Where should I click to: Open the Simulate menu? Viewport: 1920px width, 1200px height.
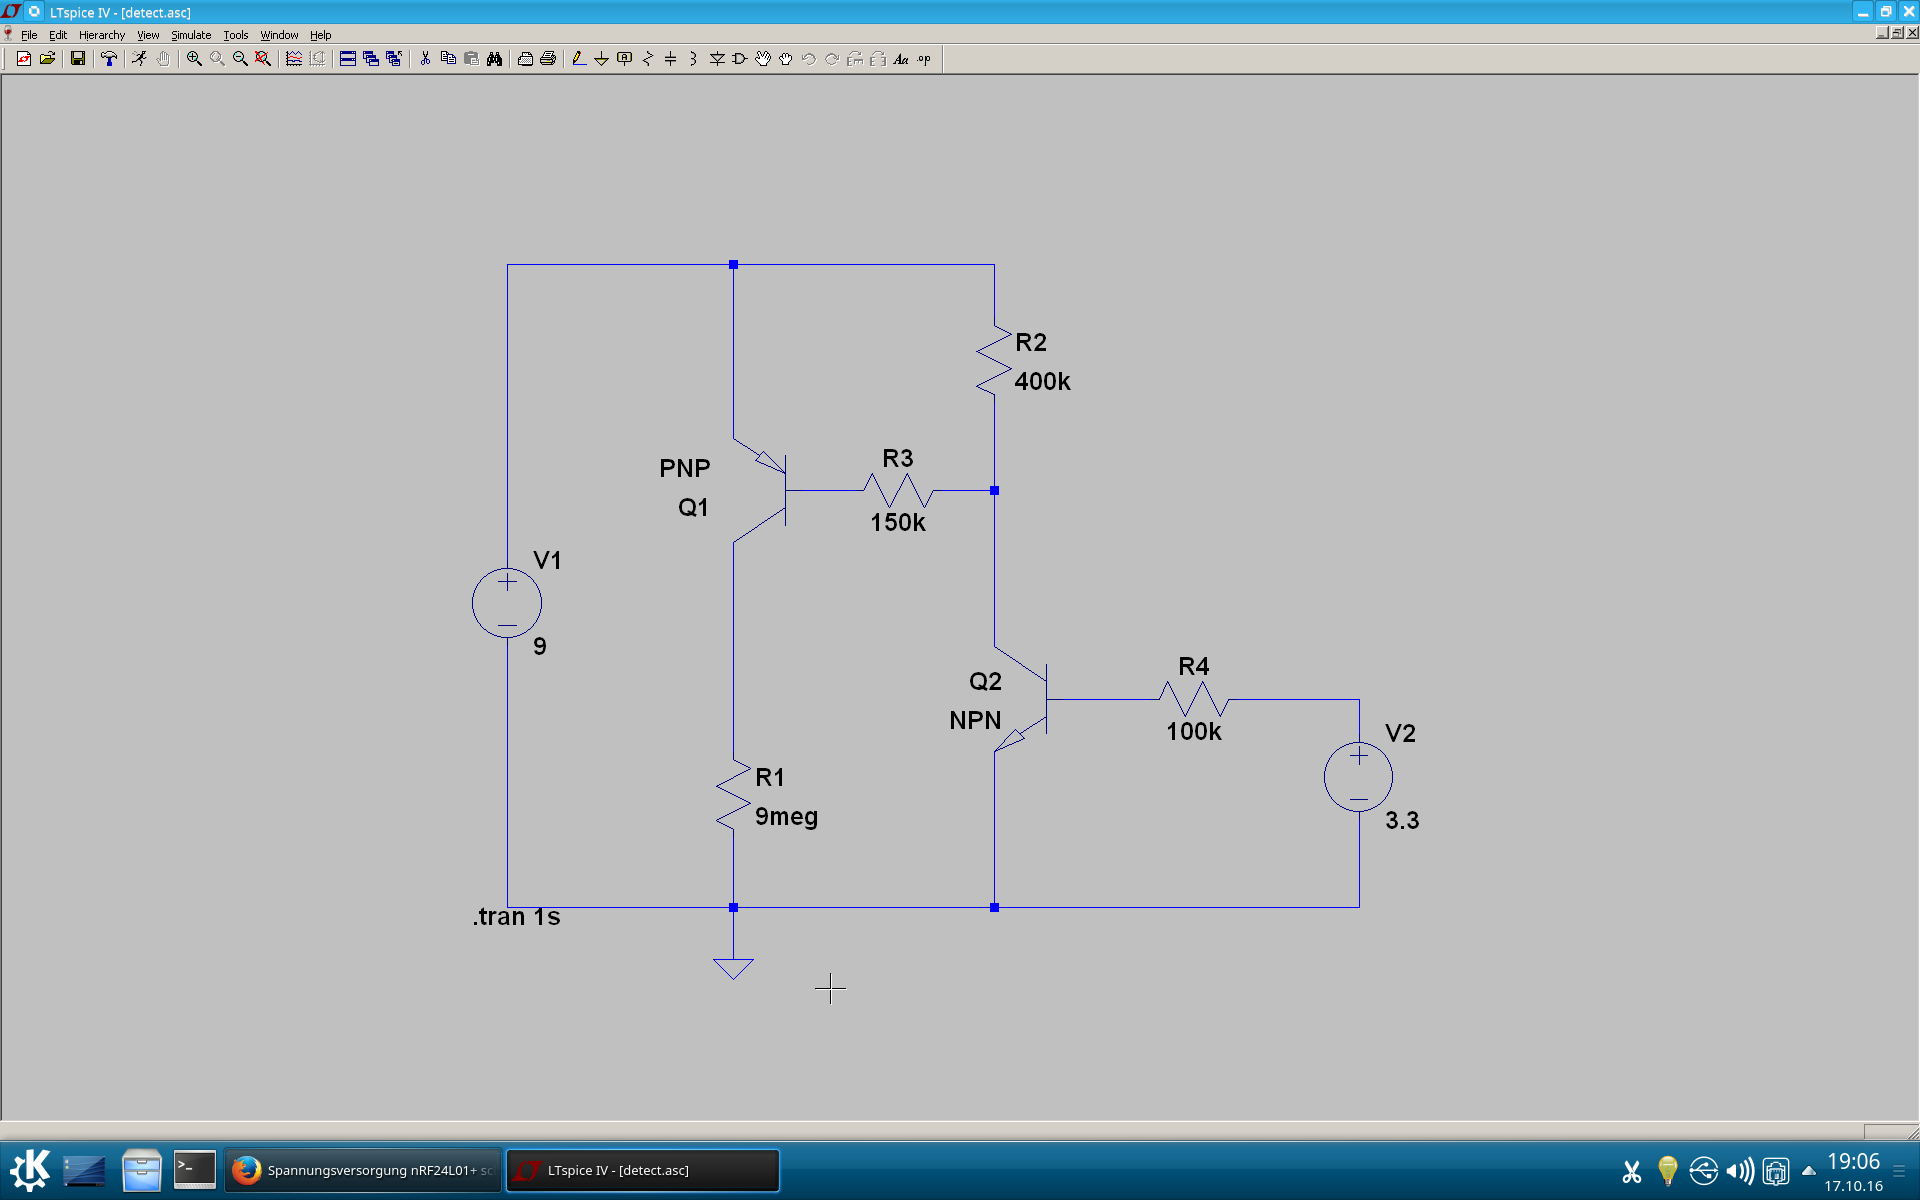(190, 35)
